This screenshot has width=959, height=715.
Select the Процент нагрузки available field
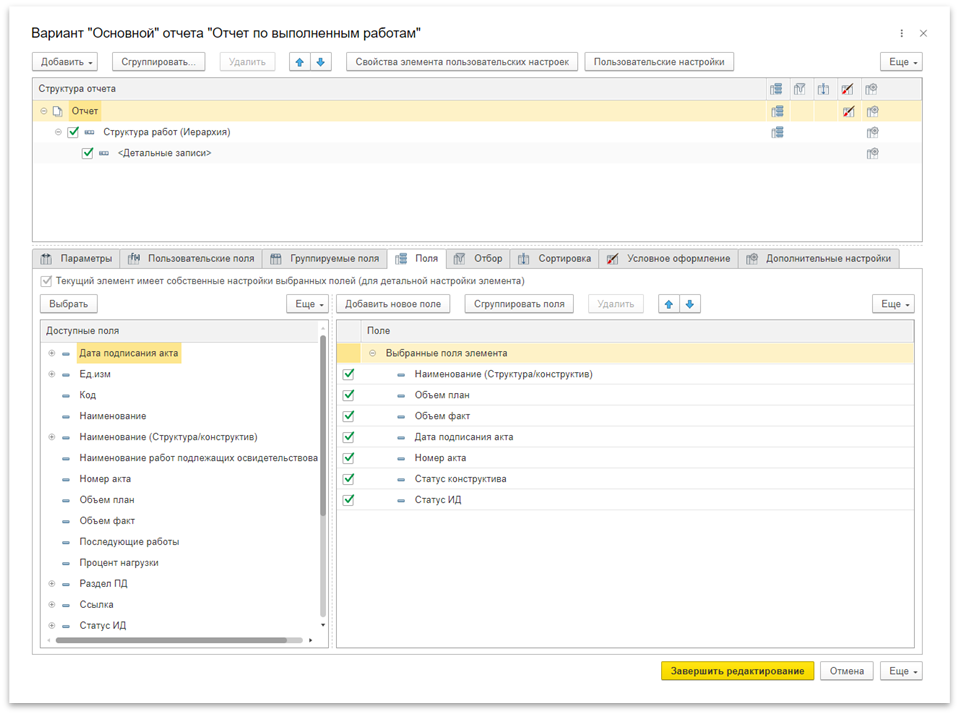[119, 563]
